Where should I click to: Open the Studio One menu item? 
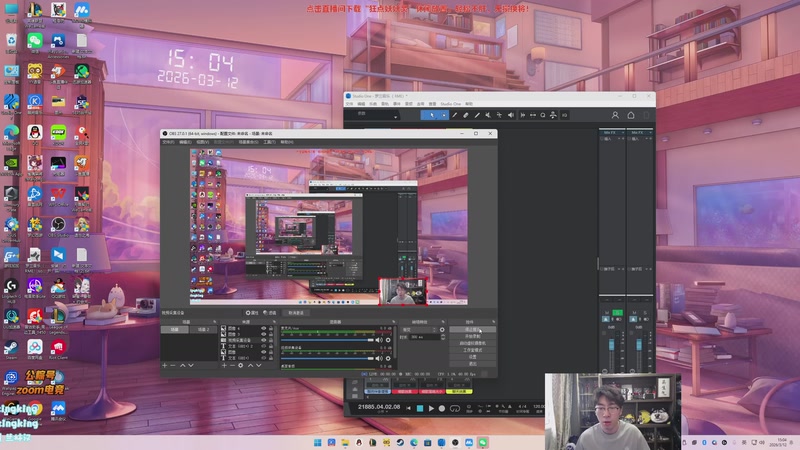[451, 104]
